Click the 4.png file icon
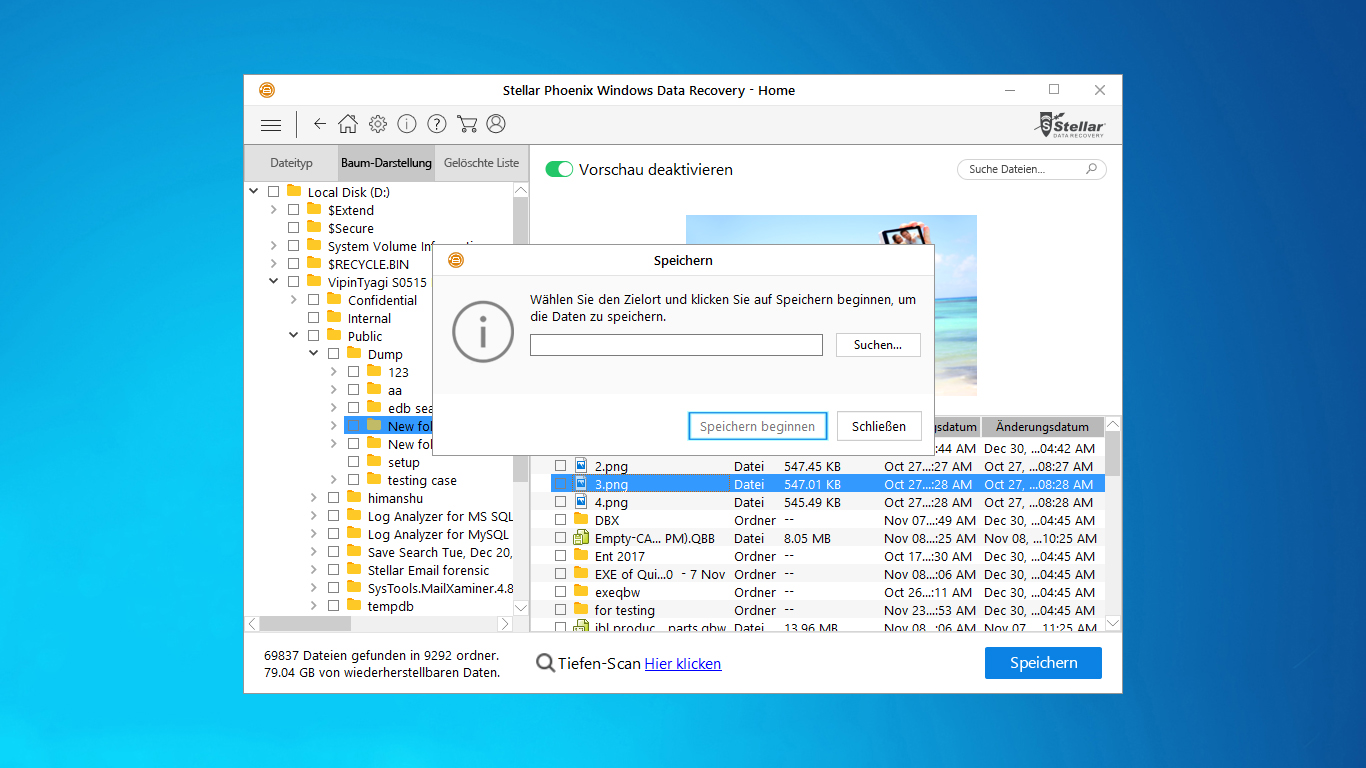Viewport: 1366px width, 768px height. pos(580,502)
